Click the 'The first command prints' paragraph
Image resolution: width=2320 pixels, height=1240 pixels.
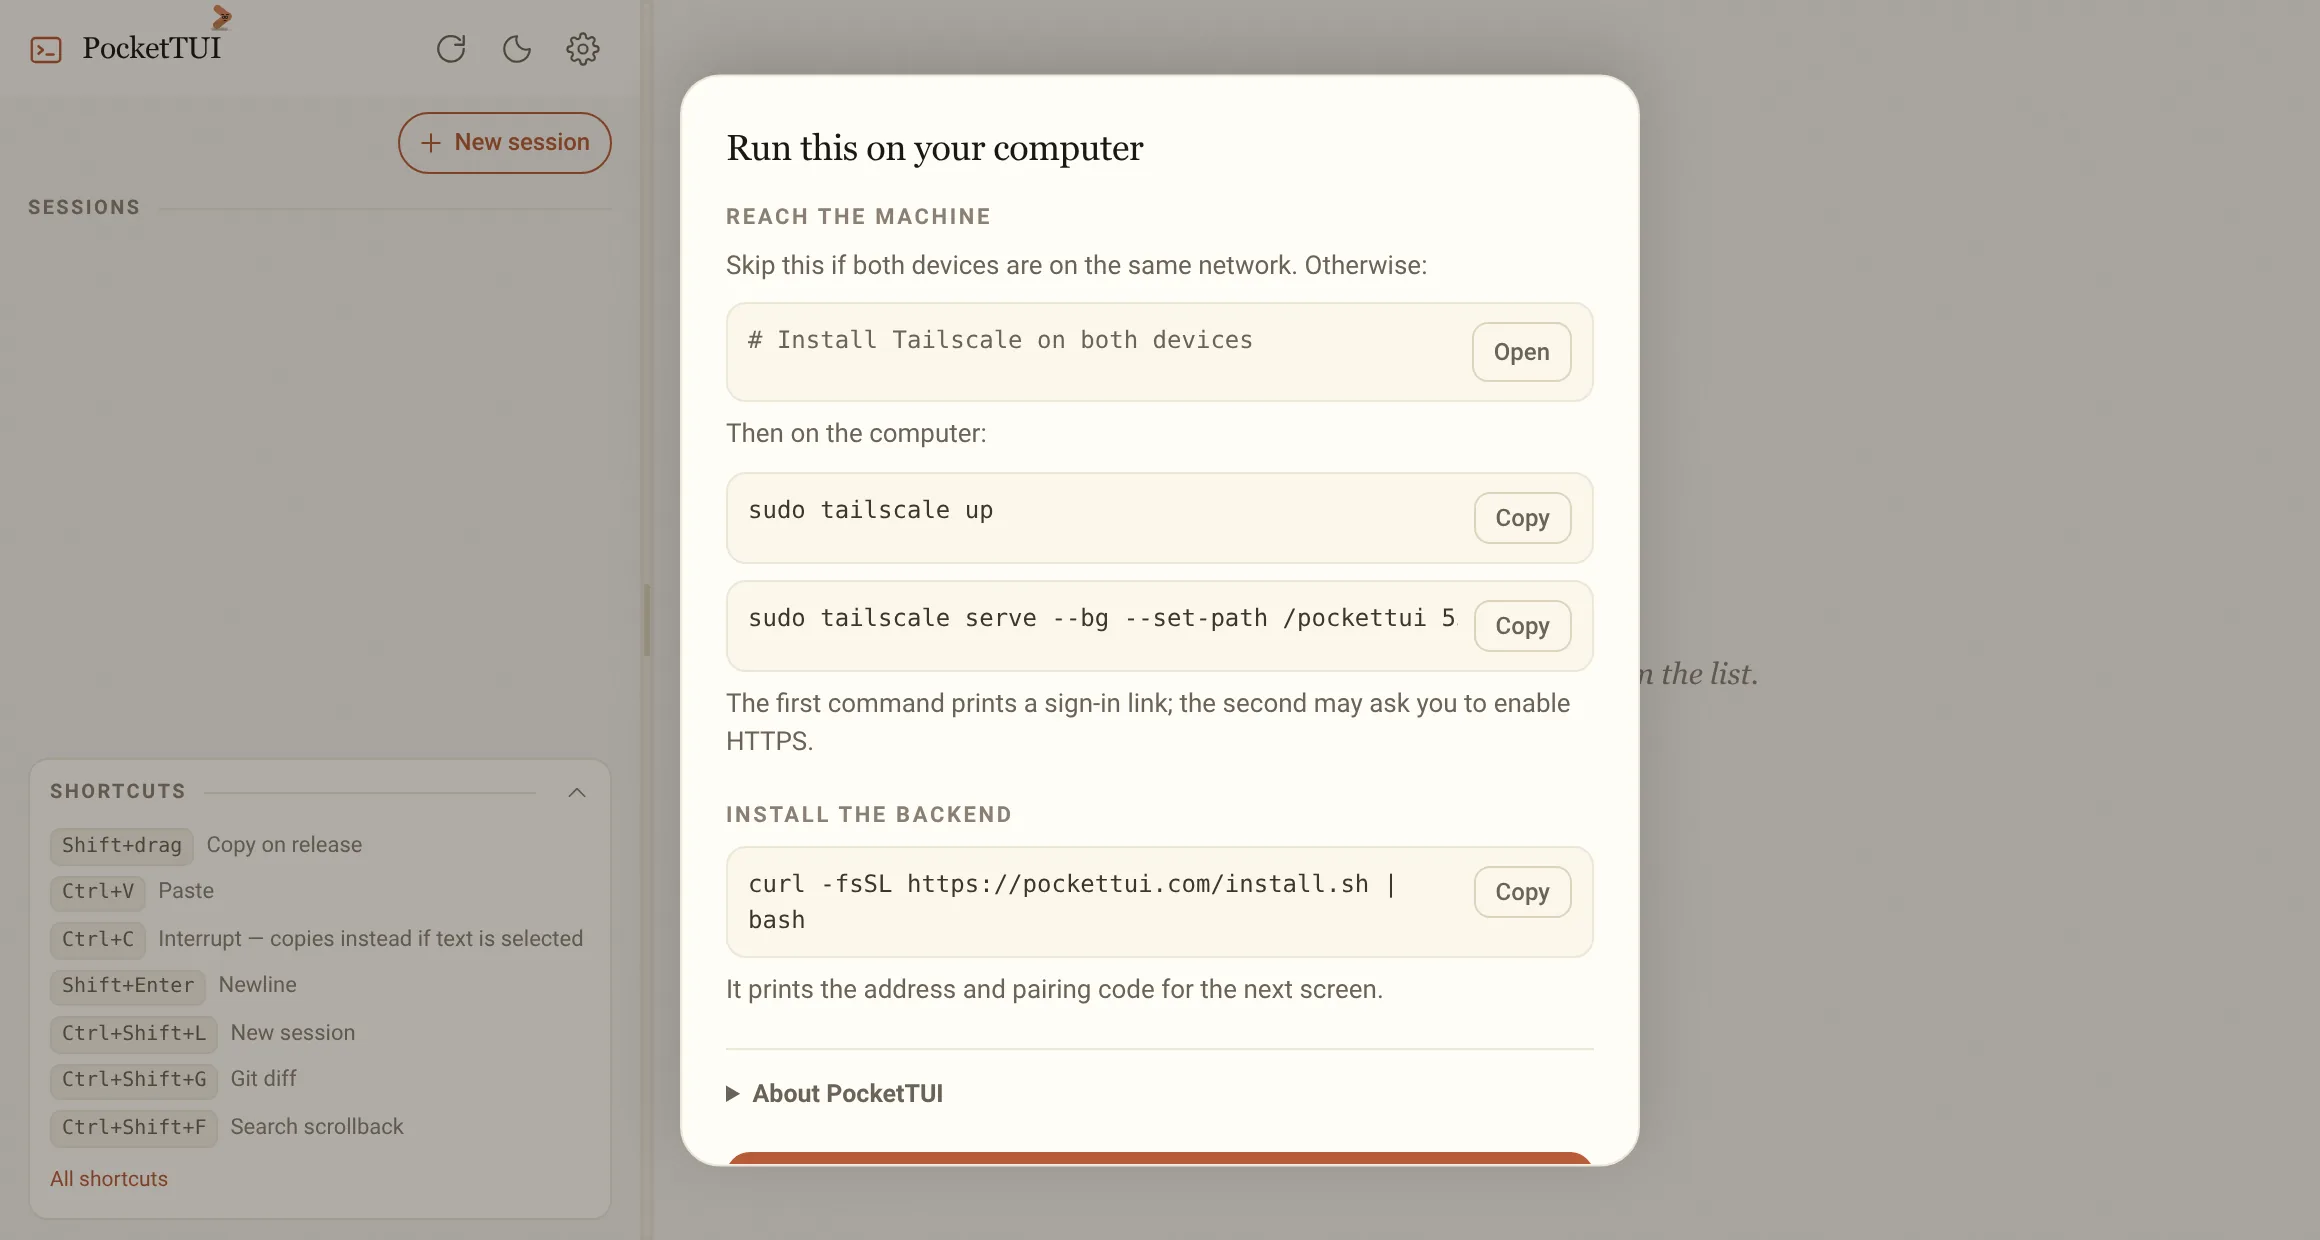click(x=1148, y=722)
